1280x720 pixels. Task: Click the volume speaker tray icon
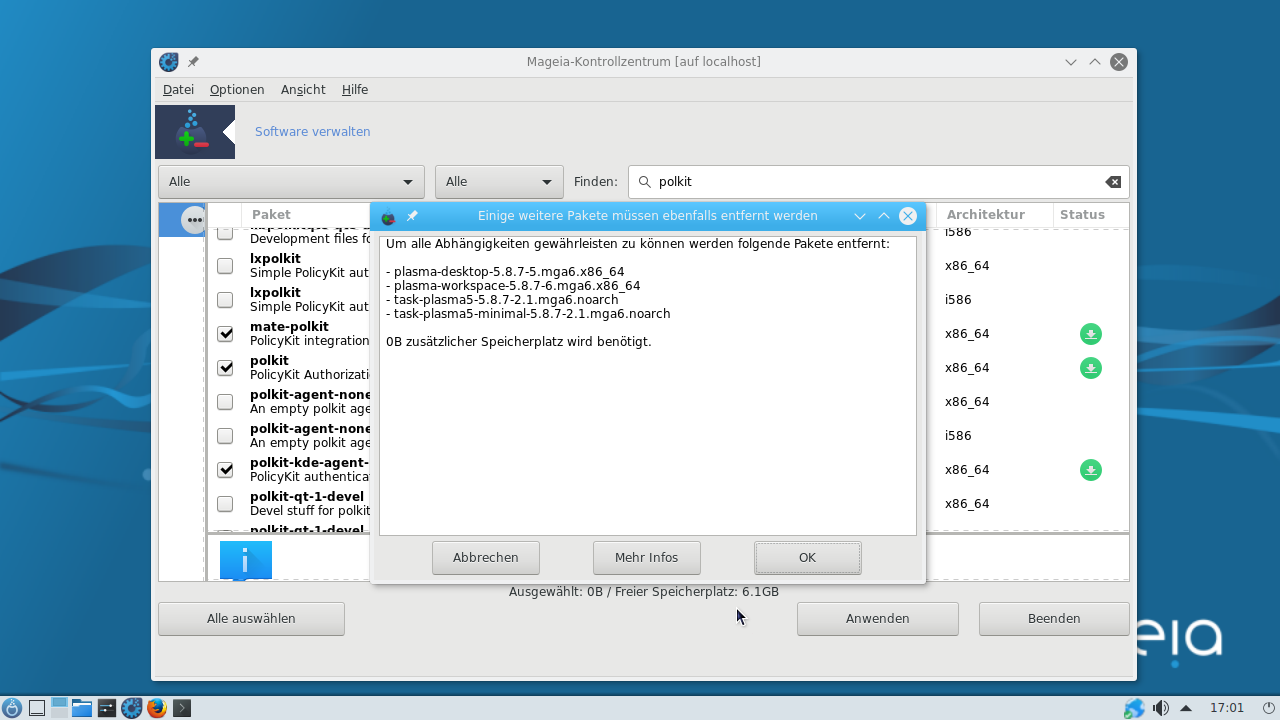[1161, 708]
